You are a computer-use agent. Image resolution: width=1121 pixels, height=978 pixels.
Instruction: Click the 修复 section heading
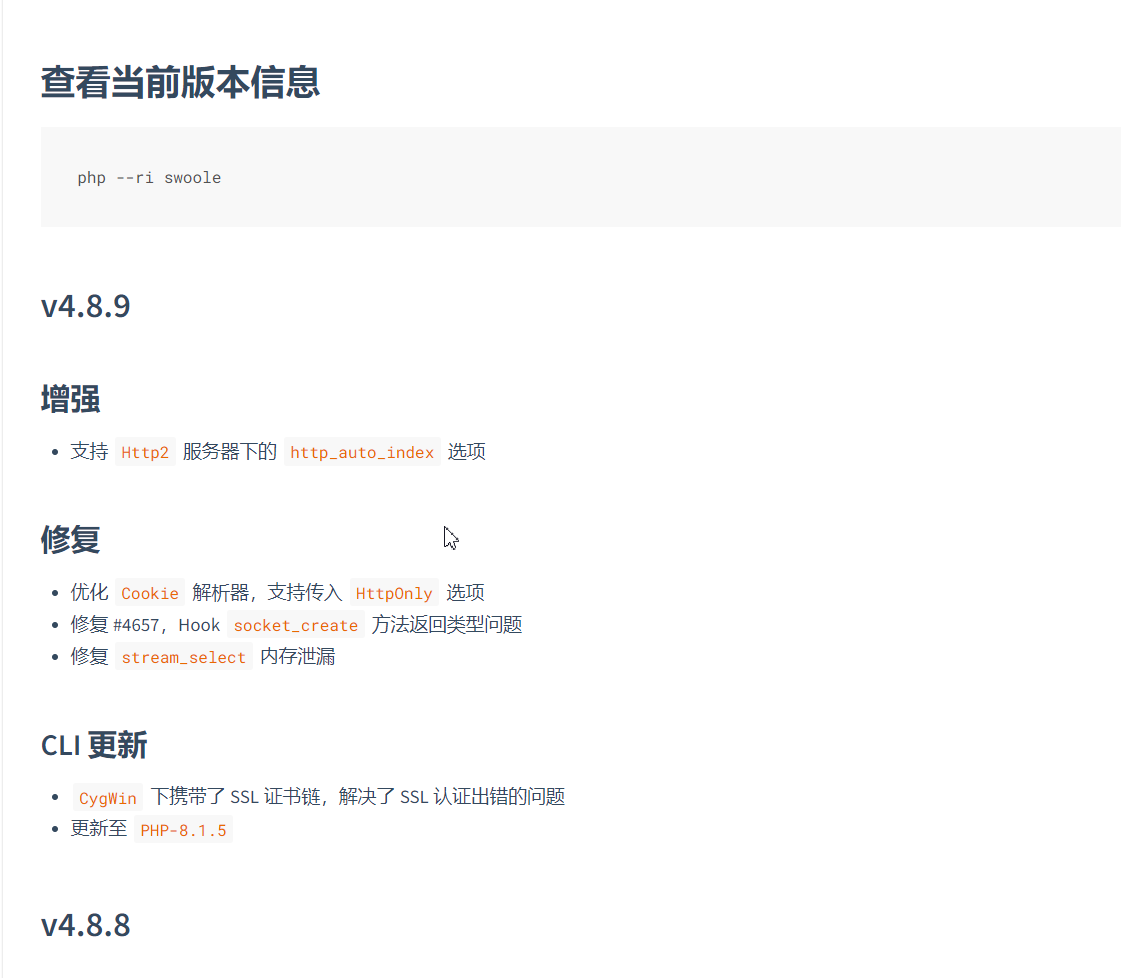point(70,539)
